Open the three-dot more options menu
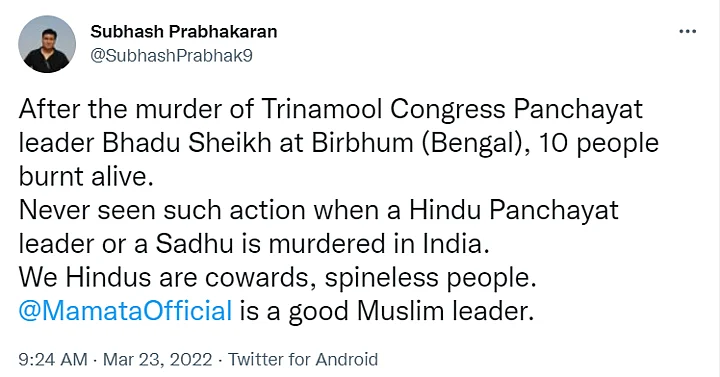Screen dimensions: 720x377 tap(687, 32)
